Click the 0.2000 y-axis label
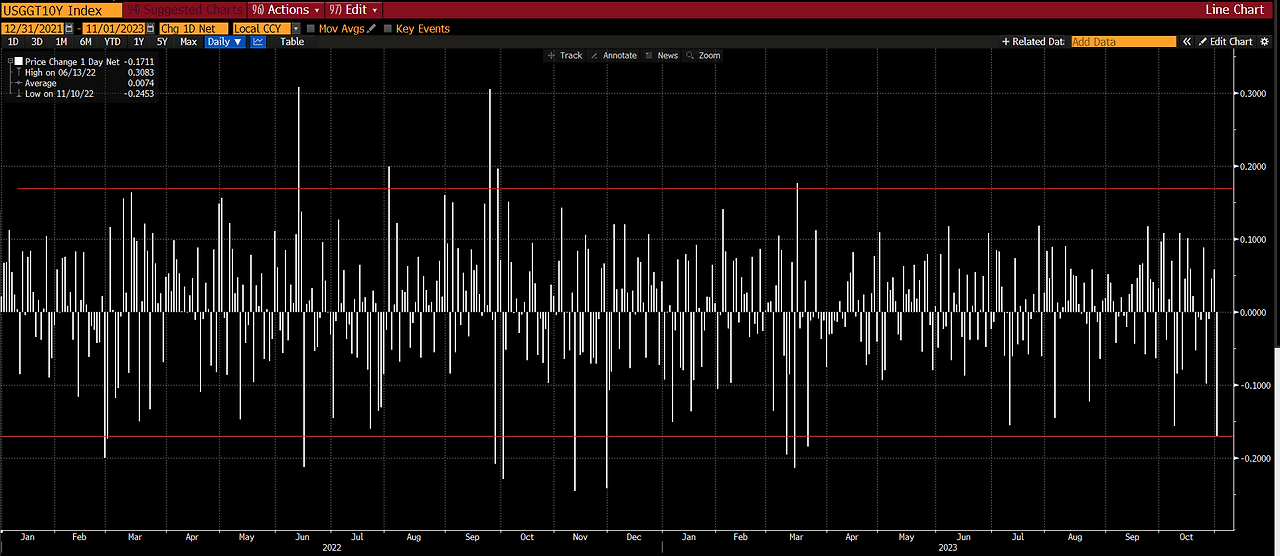This screenshot has width=1280, height=556. point(1254,167)
